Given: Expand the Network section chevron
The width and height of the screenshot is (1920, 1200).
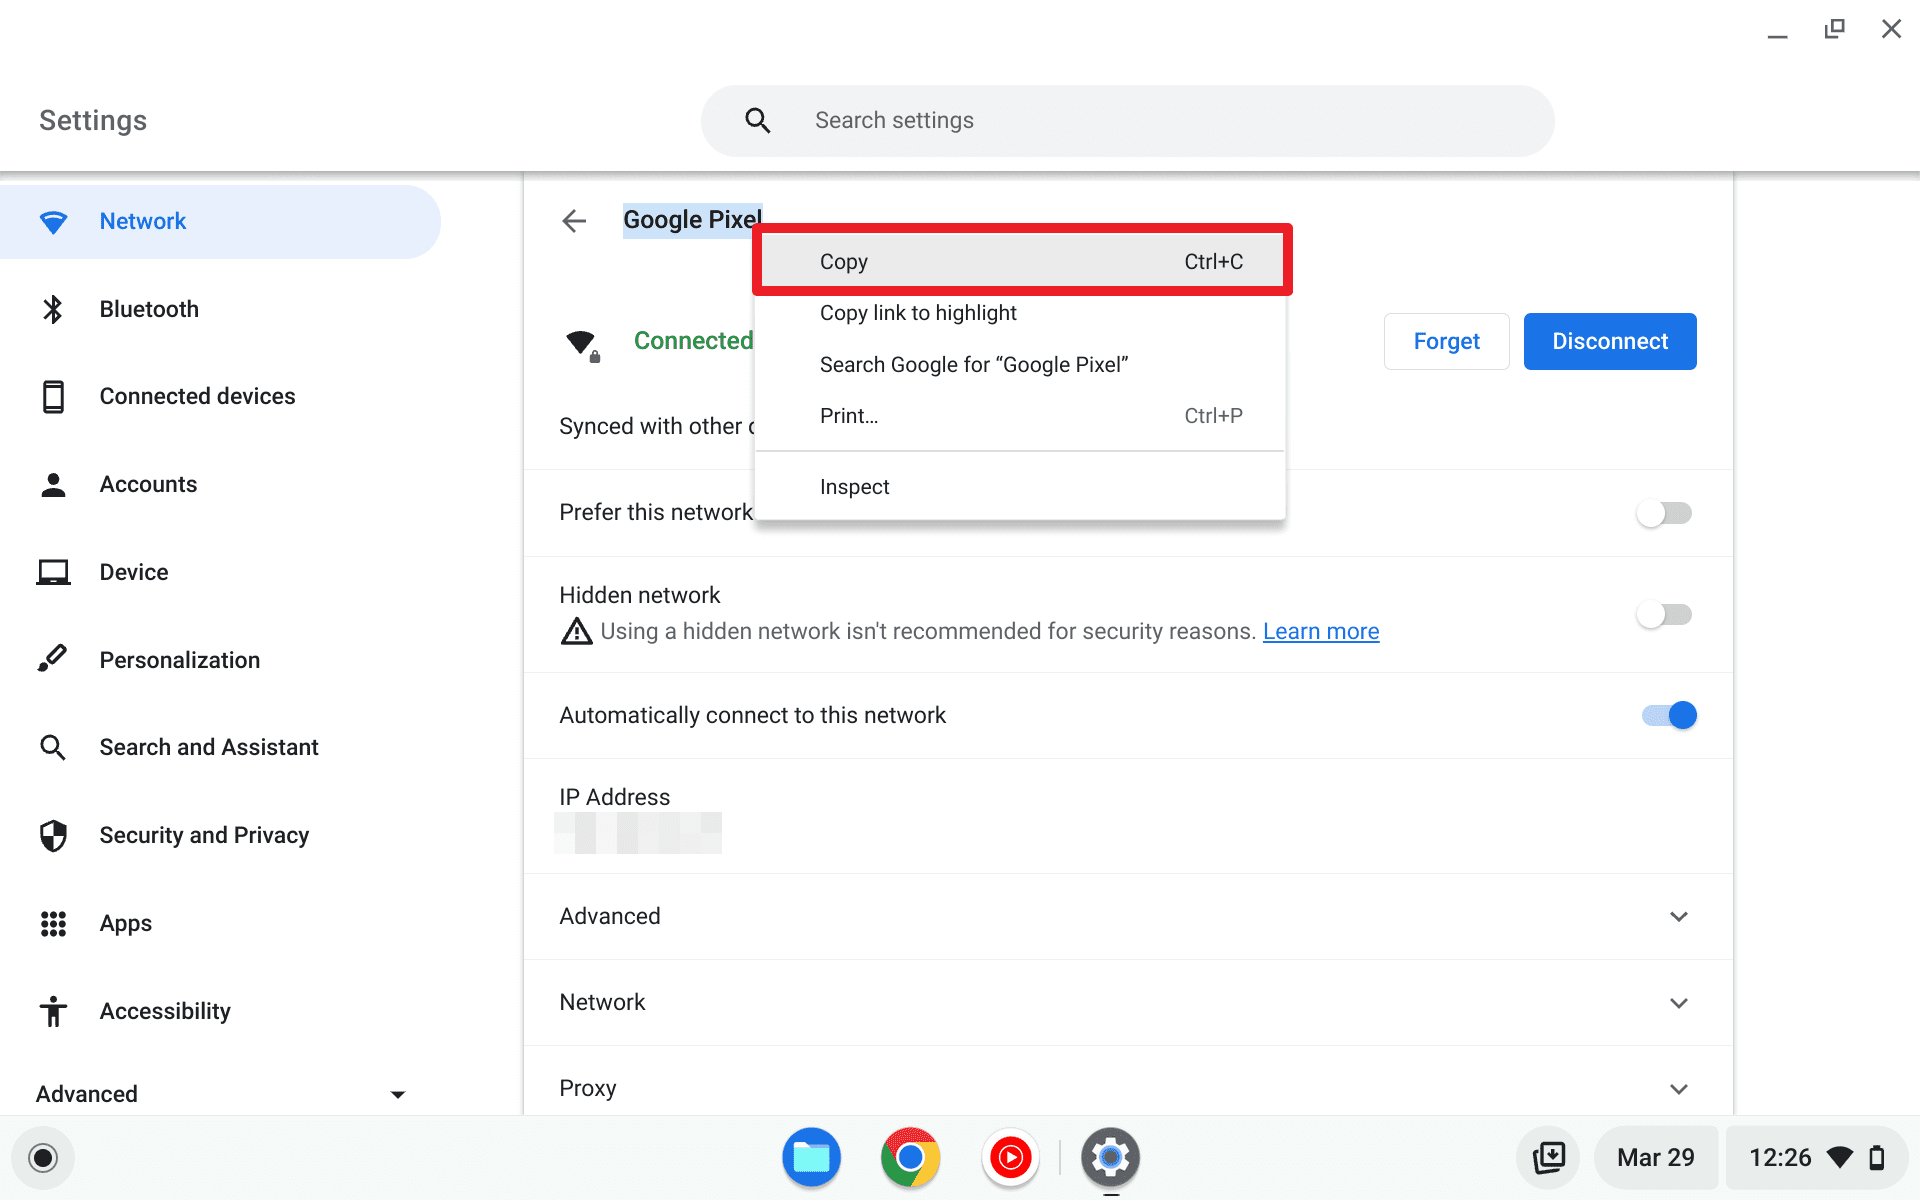Looking at the screenshot, I should pyautogui.click(x=1679, y=1003).
